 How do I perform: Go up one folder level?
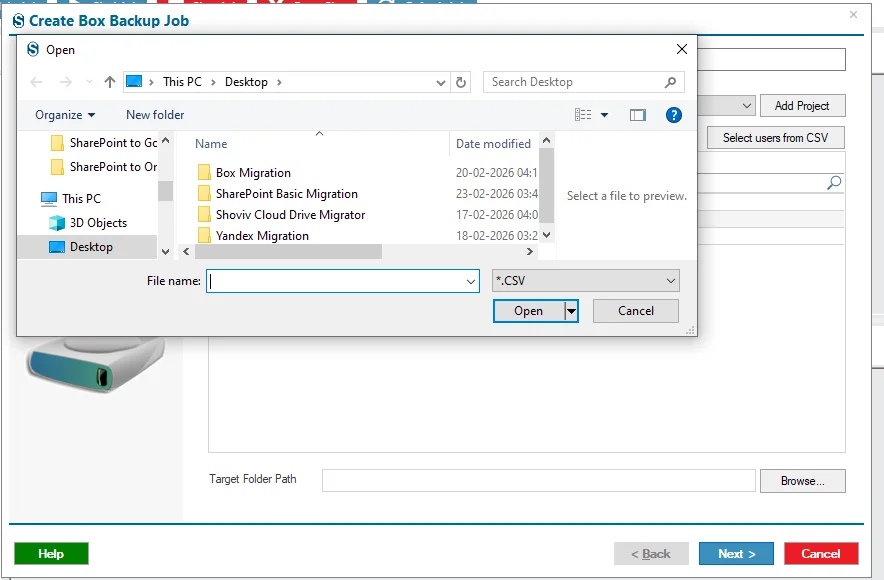coord(110,82)
